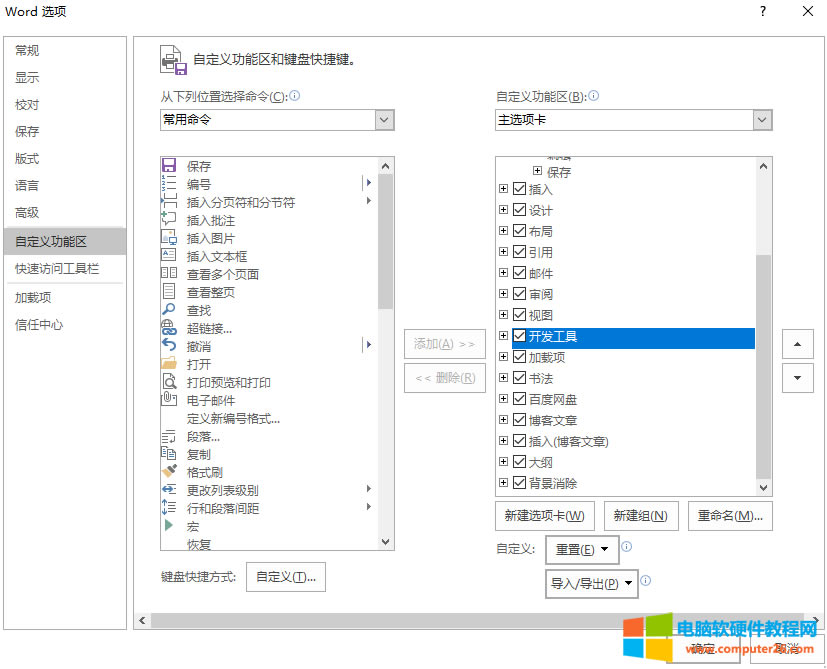Move selected tab up with arrow button
Viewport: 827px width, 669px height.
tap(796, 345)
